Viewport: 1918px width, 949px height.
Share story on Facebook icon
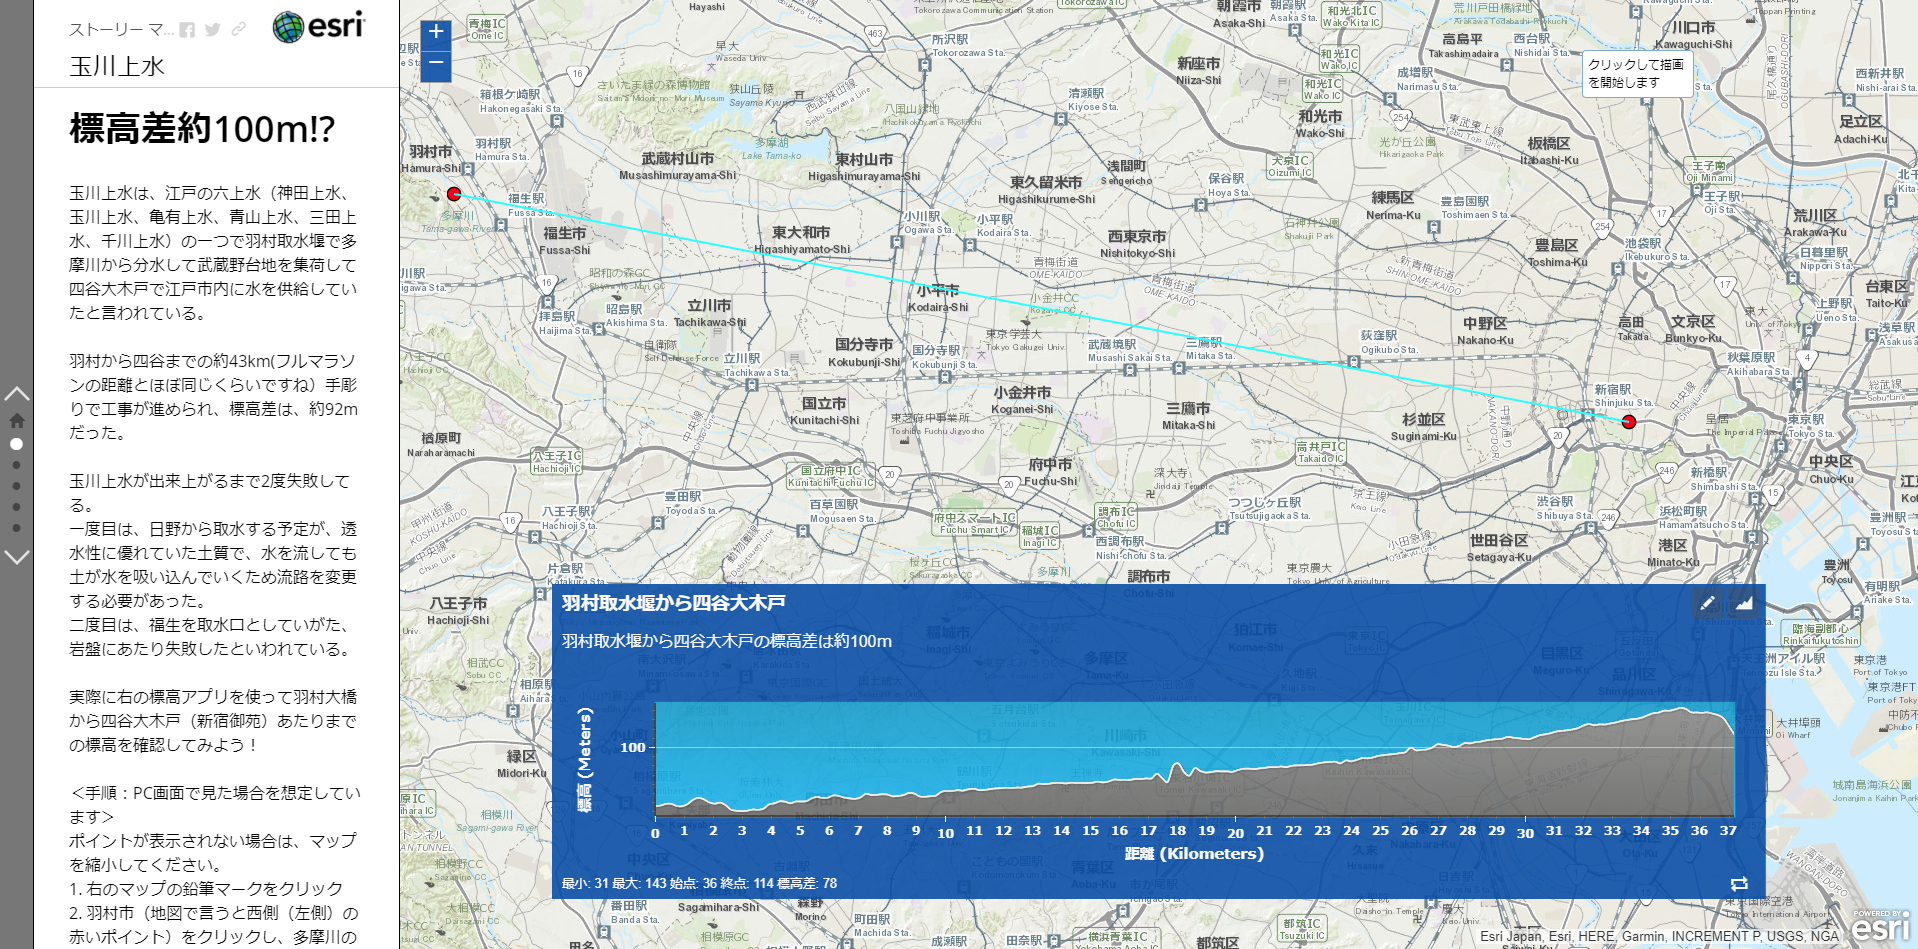187,30
